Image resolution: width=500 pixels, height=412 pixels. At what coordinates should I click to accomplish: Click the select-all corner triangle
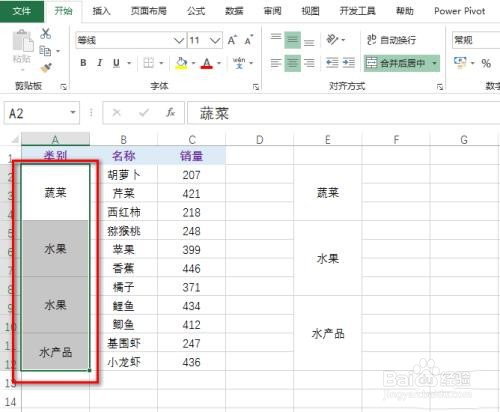pyautogui.click(x=14, y=139)
